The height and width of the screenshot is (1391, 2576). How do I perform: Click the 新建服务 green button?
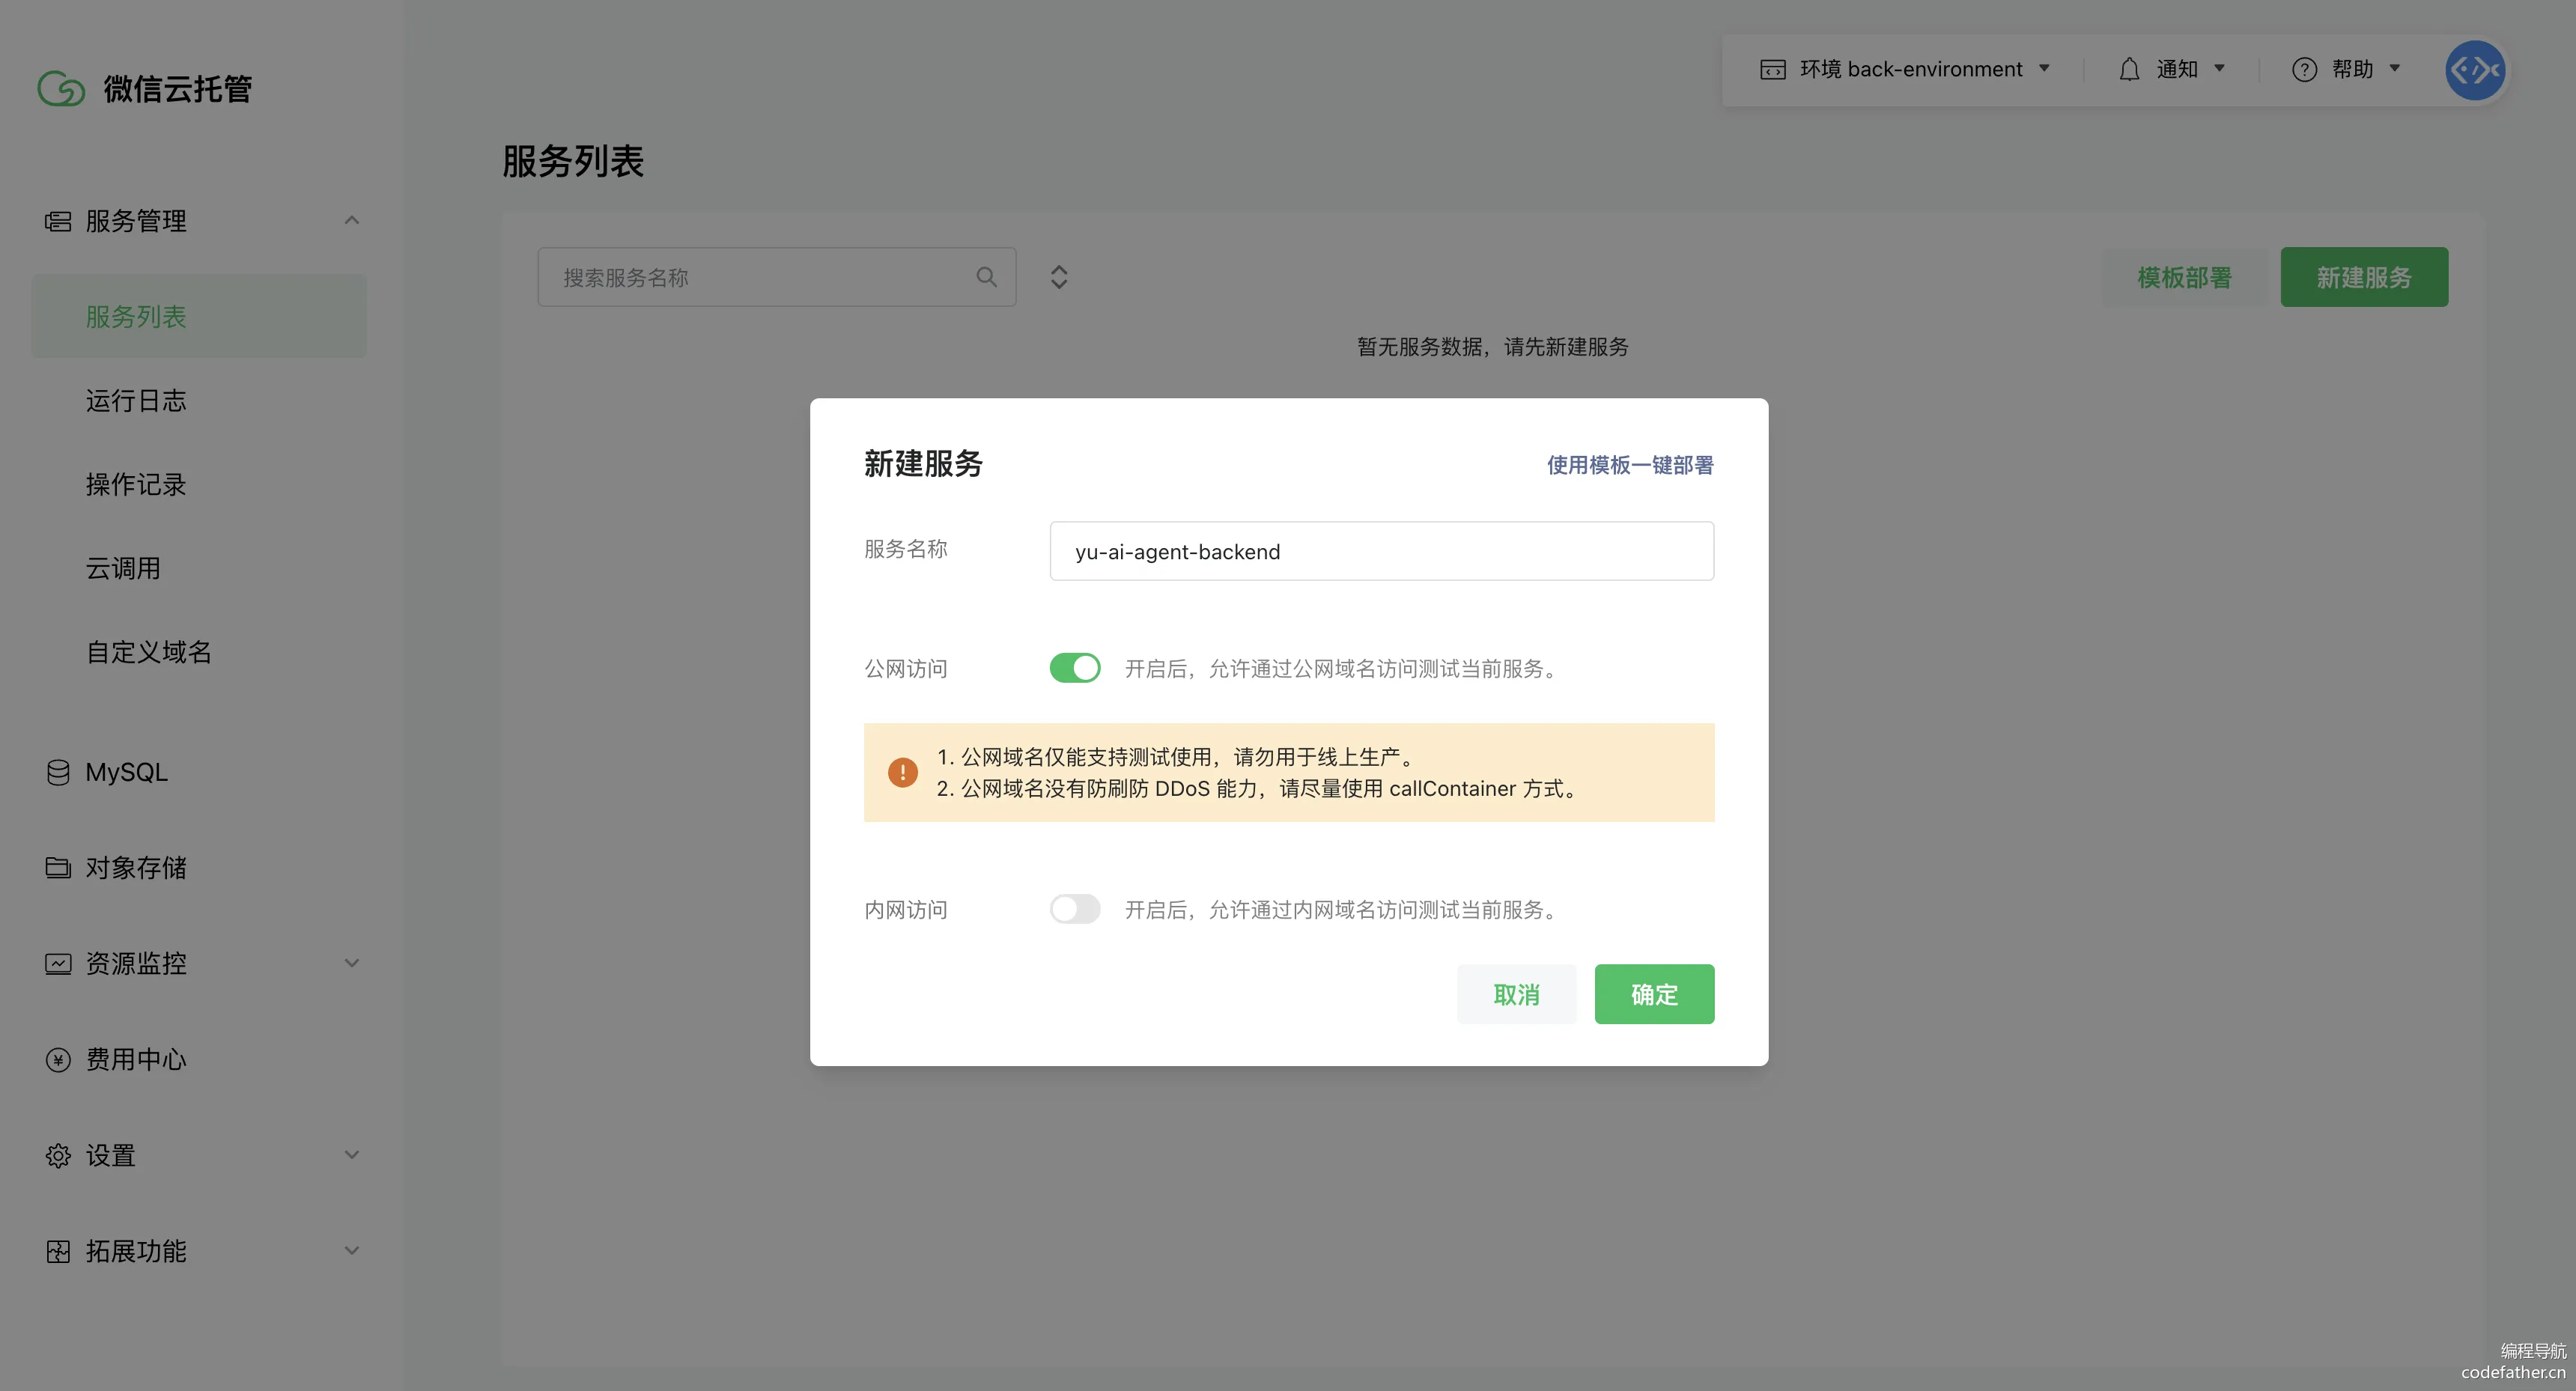click(x=2364, y=277)
